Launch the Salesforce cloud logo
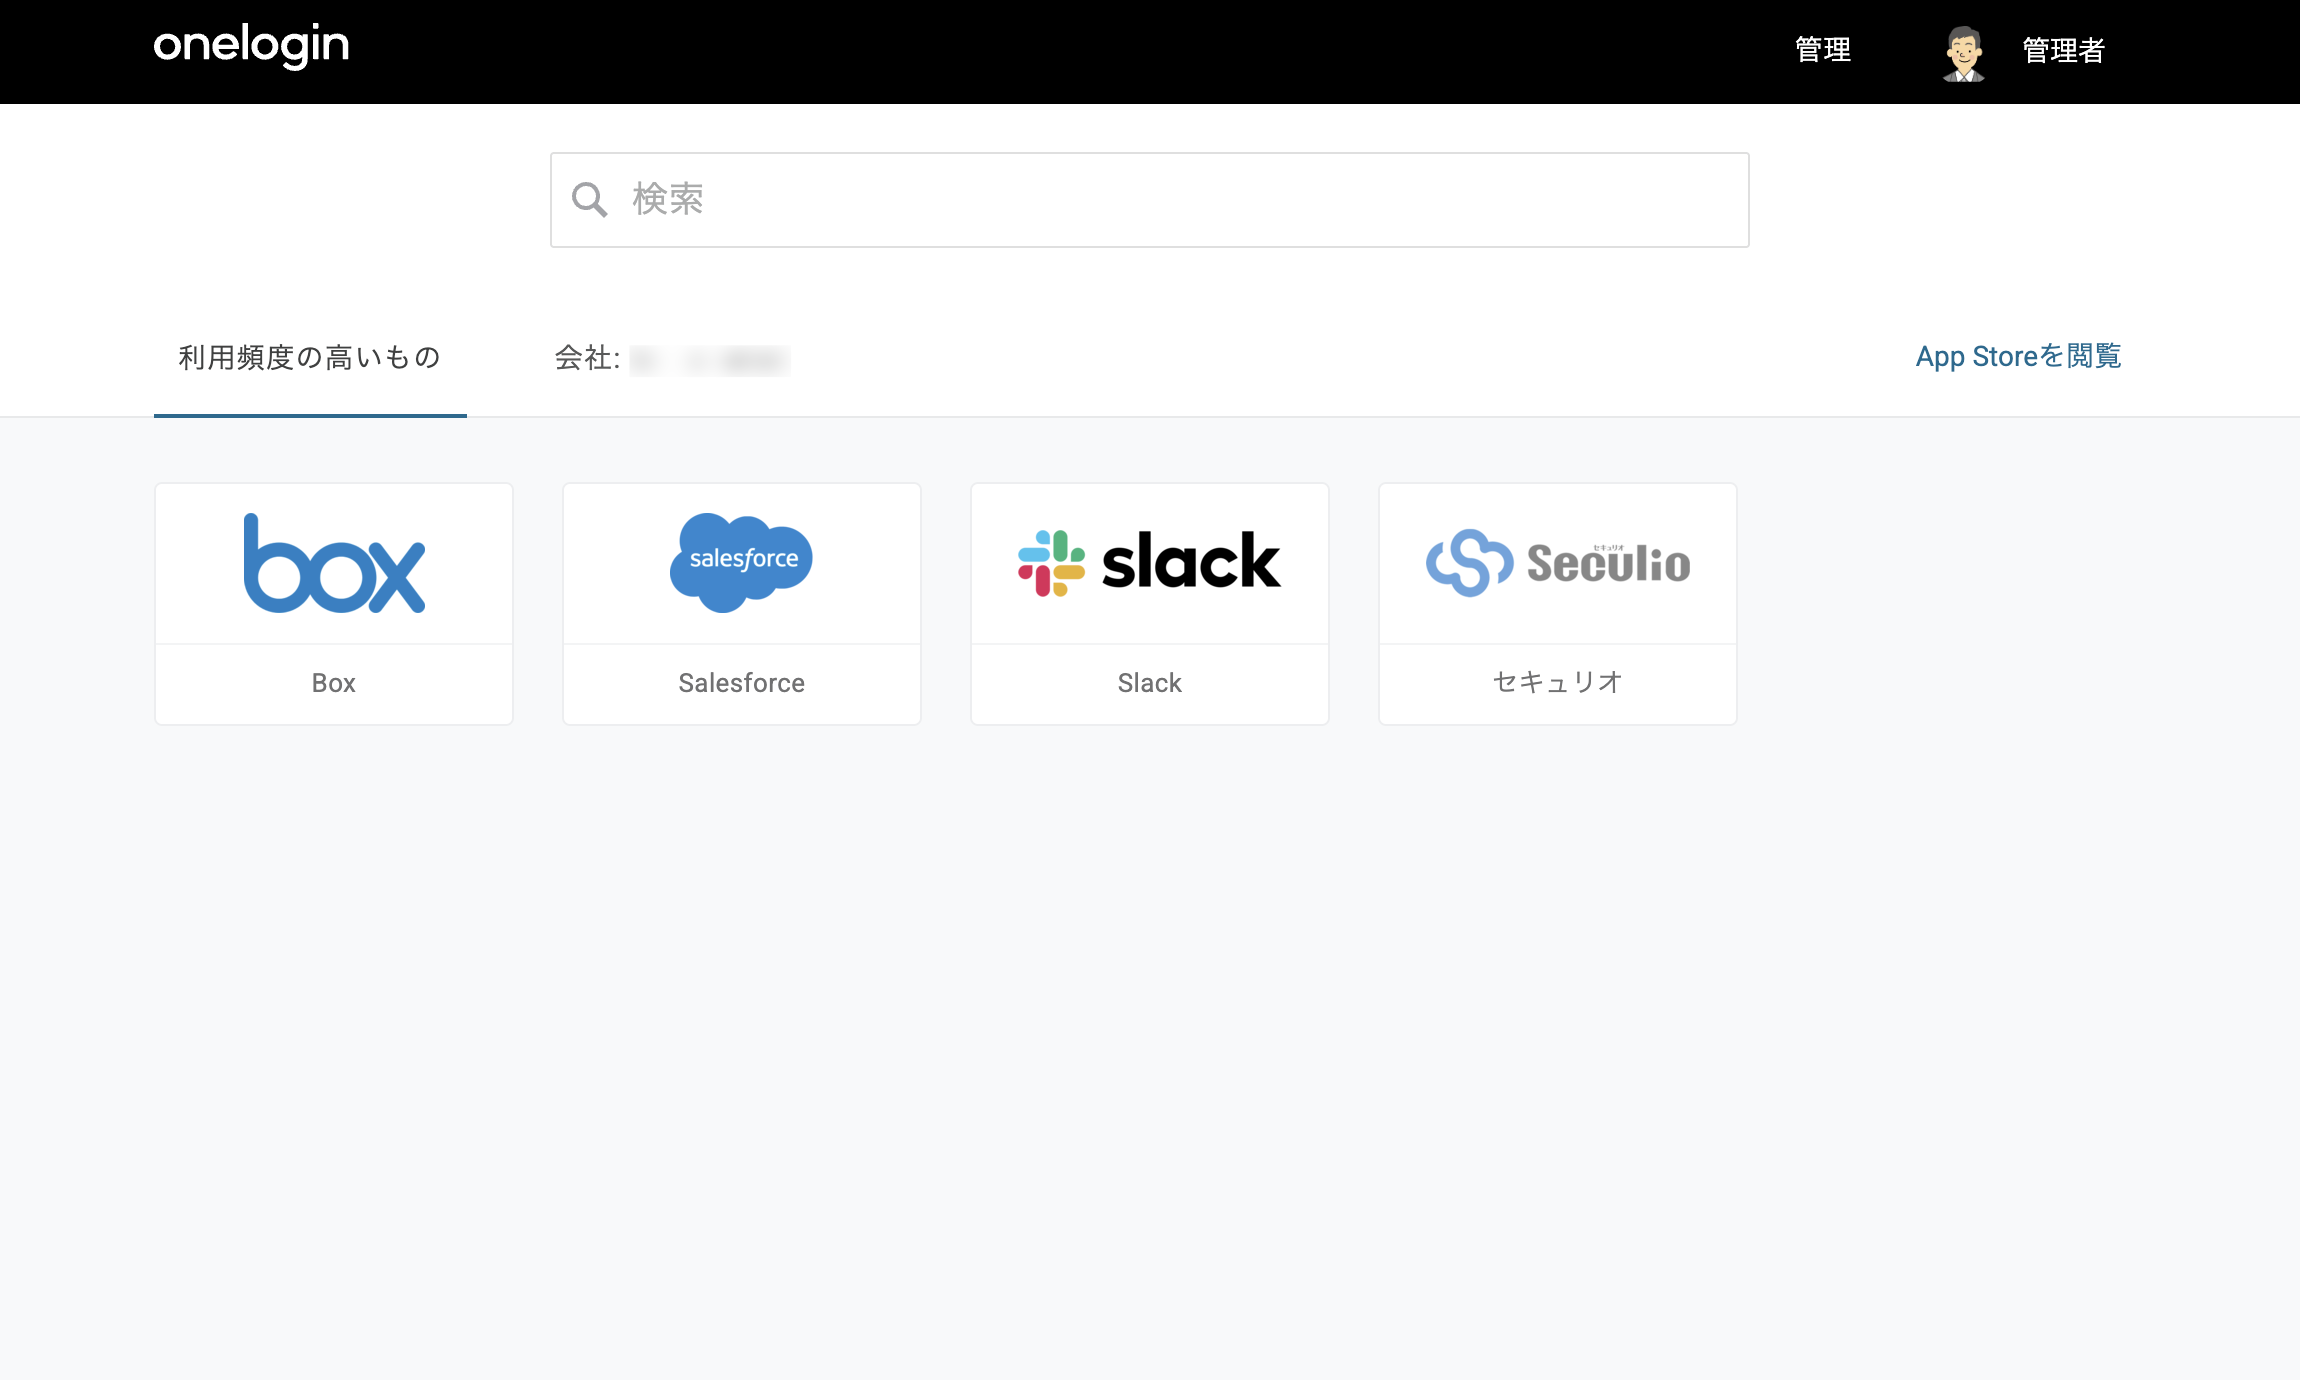This screenshot has height=1380, width=2300. pos(742,562)
